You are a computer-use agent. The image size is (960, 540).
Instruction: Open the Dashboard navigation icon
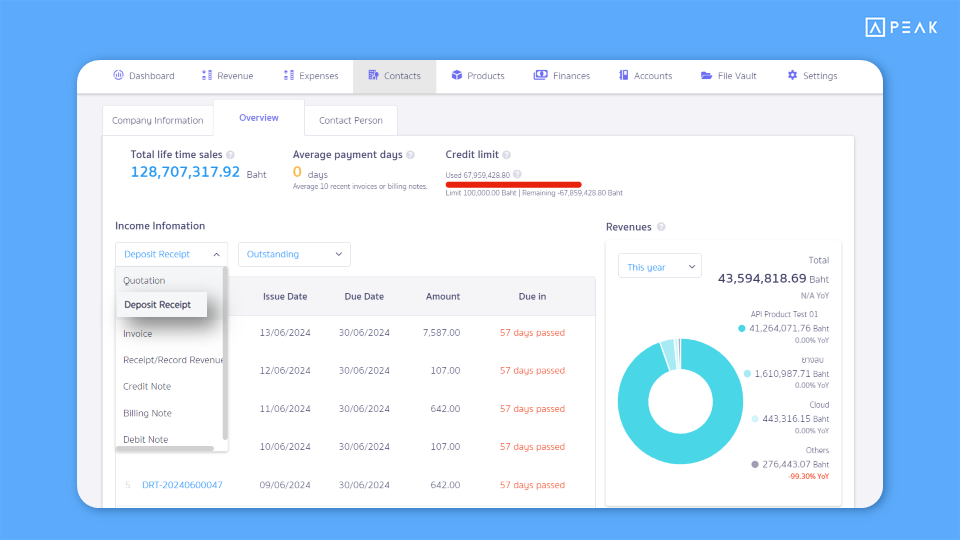pyautogui.click(x=118, y=75)
